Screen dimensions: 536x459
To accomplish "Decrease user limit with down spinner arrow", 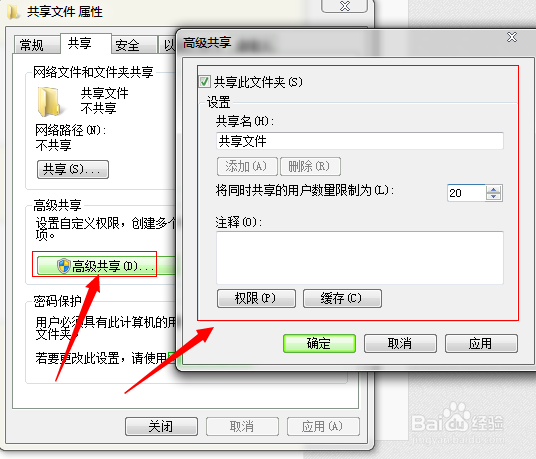I will [494, 197].
